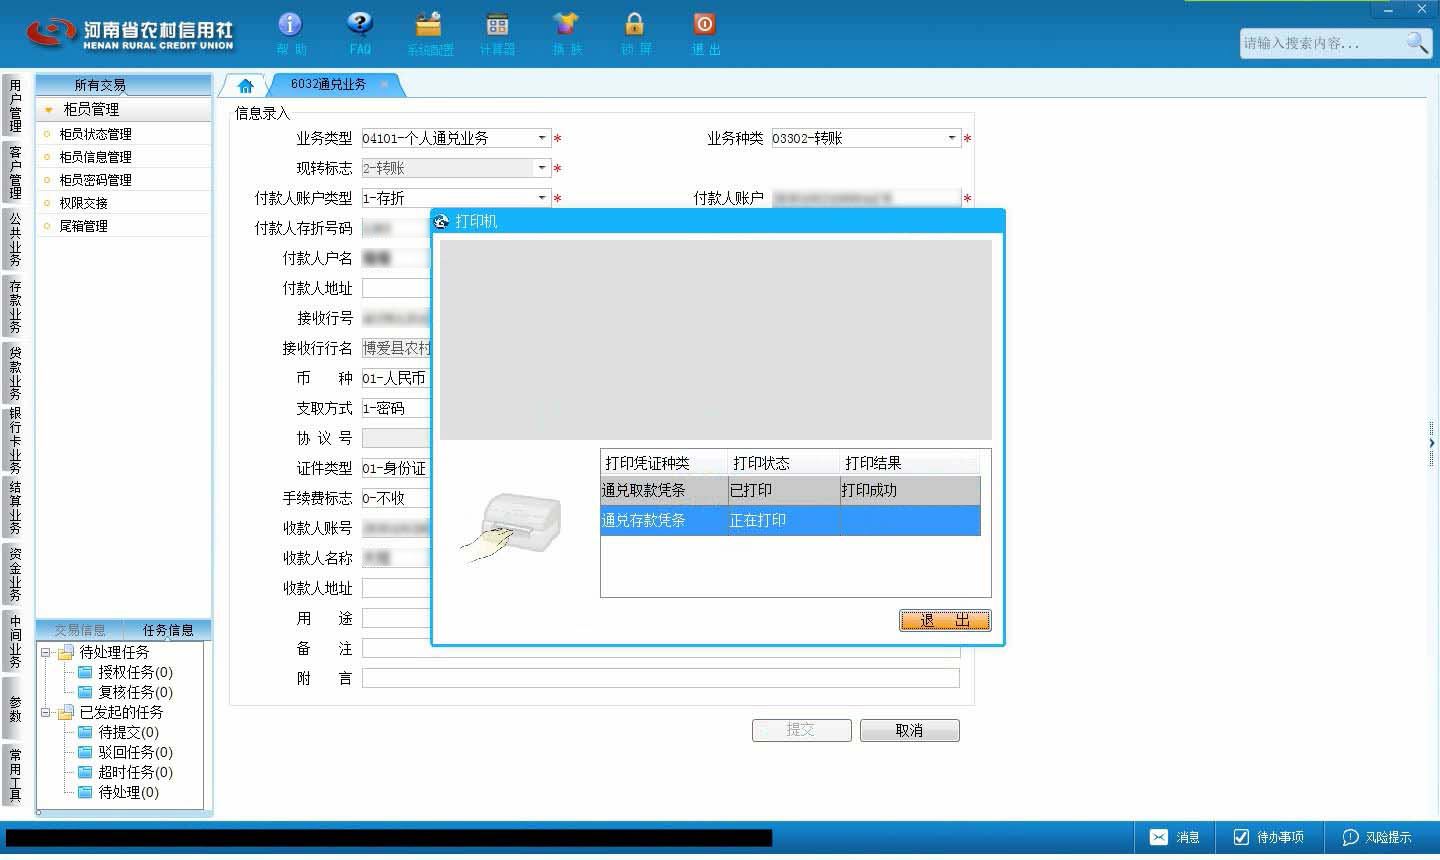Click the 提交 submit button
The width and height of the screenshot is (1440, 860).
[801, 731]
